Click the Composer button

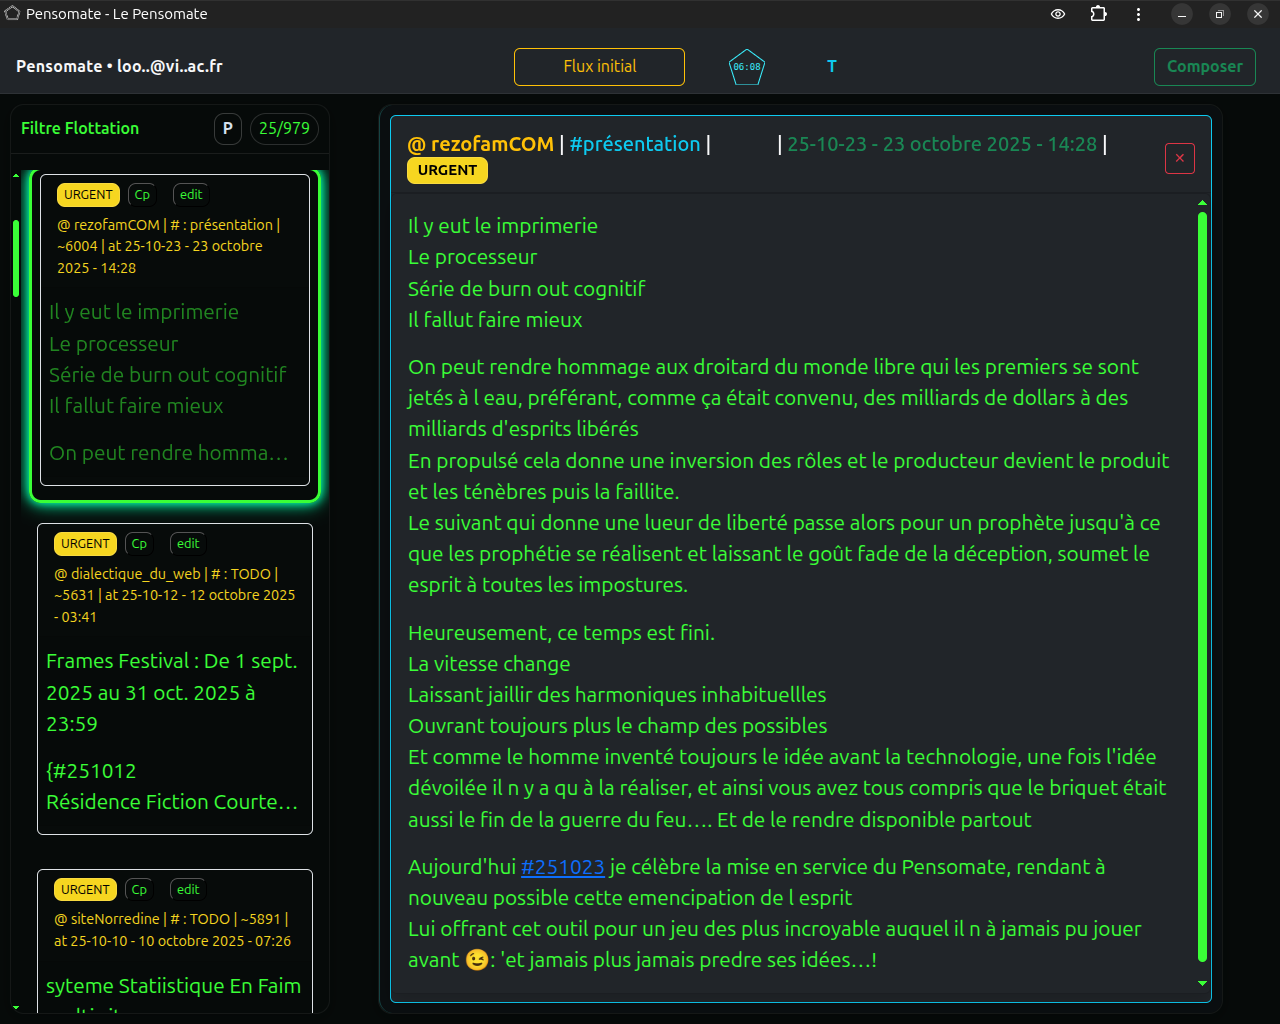click(x=1204, y=66)
